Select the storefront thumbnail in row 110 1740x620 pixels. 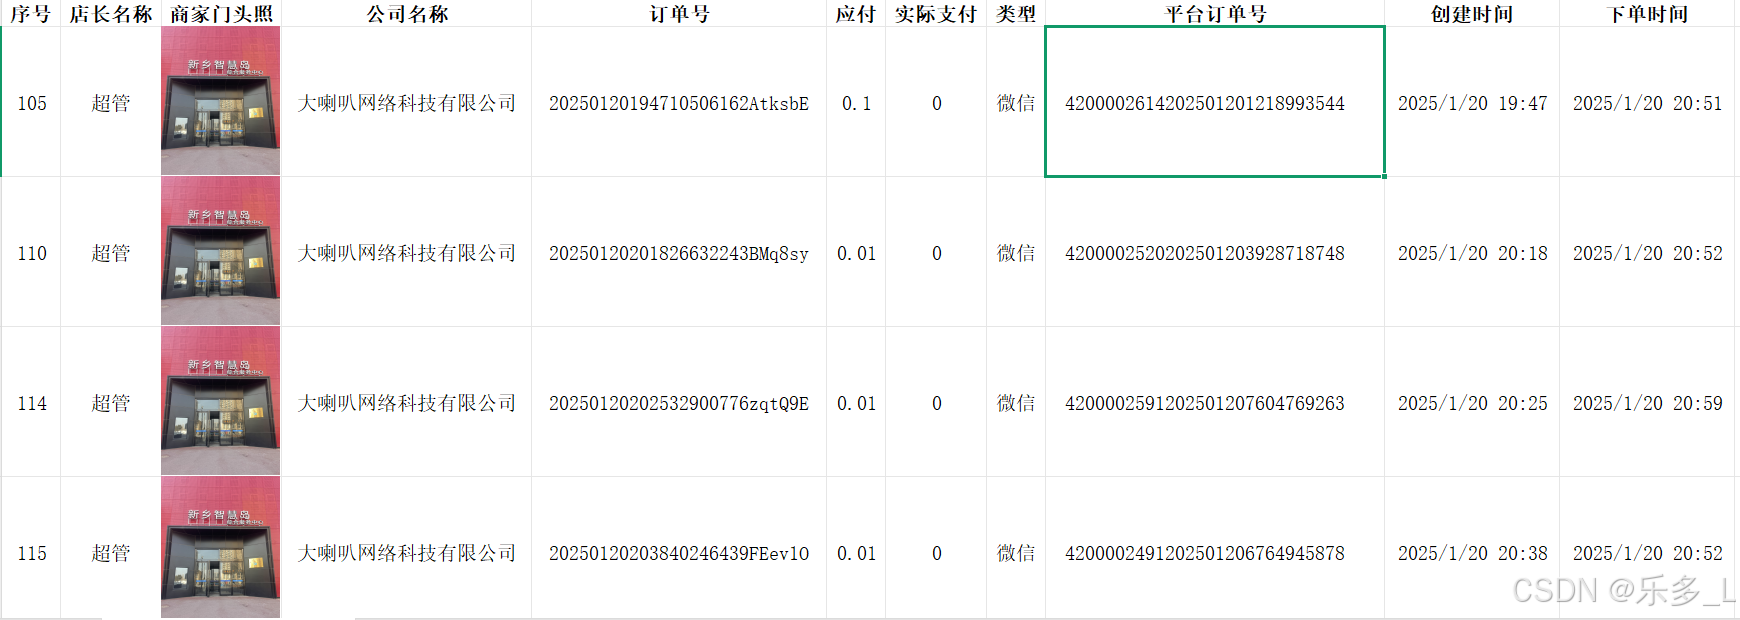pos(220,251)
